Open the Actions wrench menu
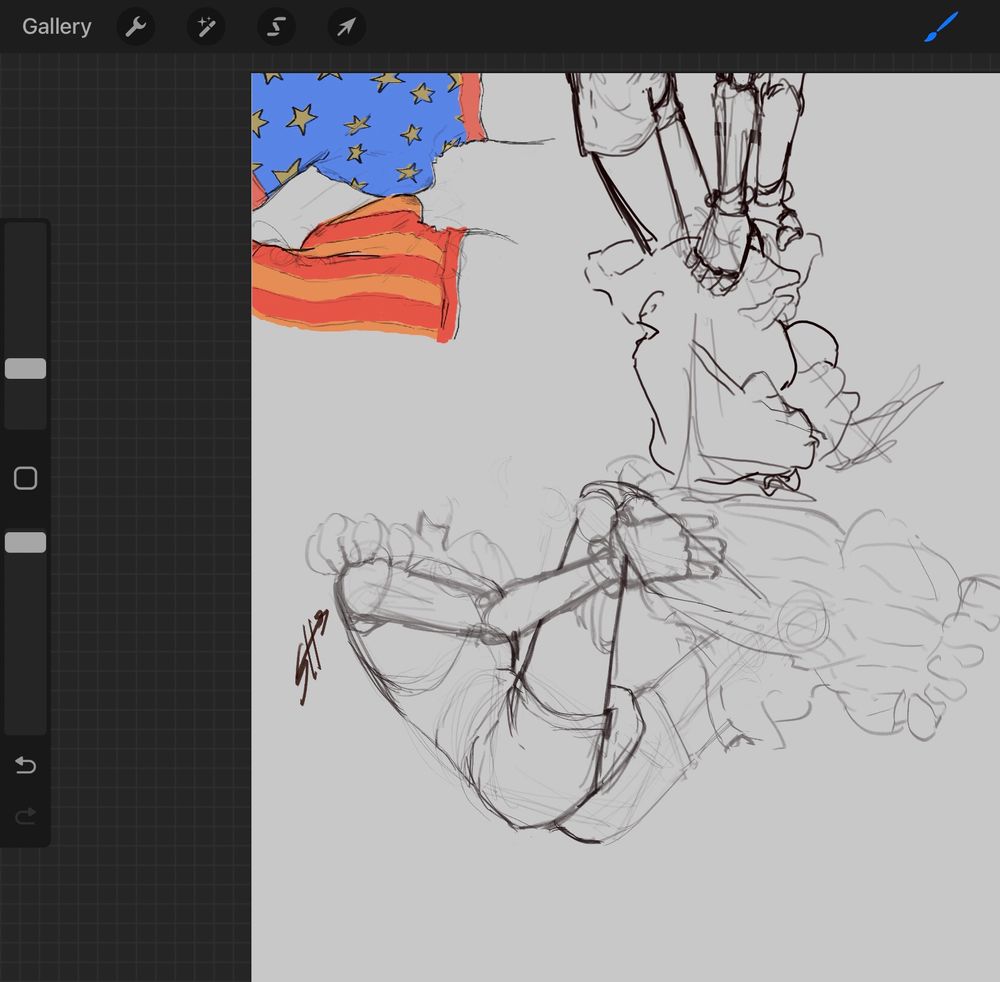The image size is (1000, 982). (135, 27)
